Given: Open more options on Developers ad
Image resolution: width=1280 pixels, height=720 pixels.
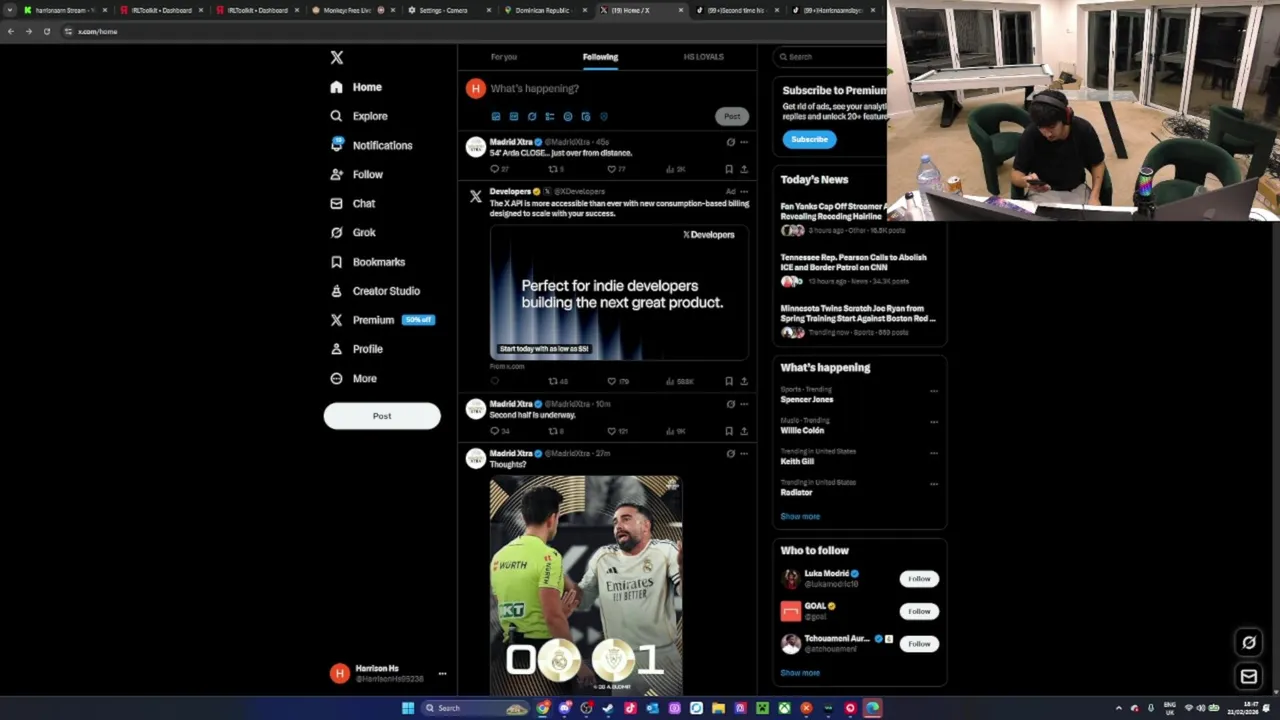Looking at the screenshot, I should pyautogui.click(x=744, y=191).
